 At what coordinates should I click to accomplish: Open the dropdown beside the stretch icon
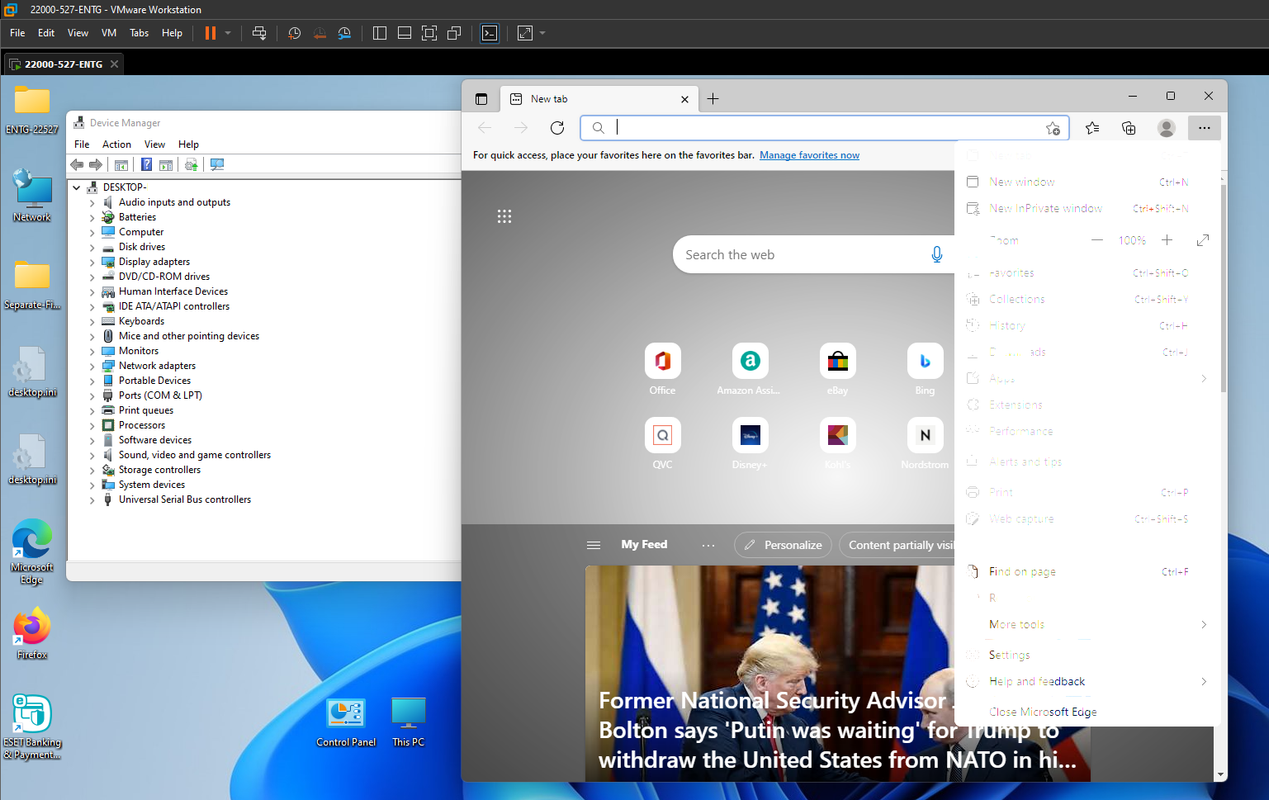coord(543,33)
